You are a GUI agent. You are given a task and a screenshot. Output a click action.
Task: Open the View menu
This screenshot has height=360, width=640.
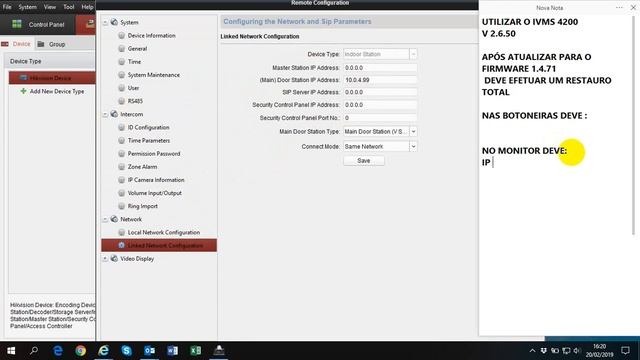[50, 7]
